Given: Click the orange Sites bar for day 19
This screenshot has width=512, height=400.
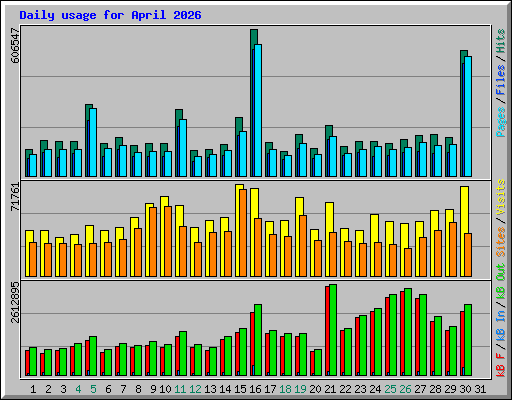Looking at the screenshot, I should coord(303,246).
